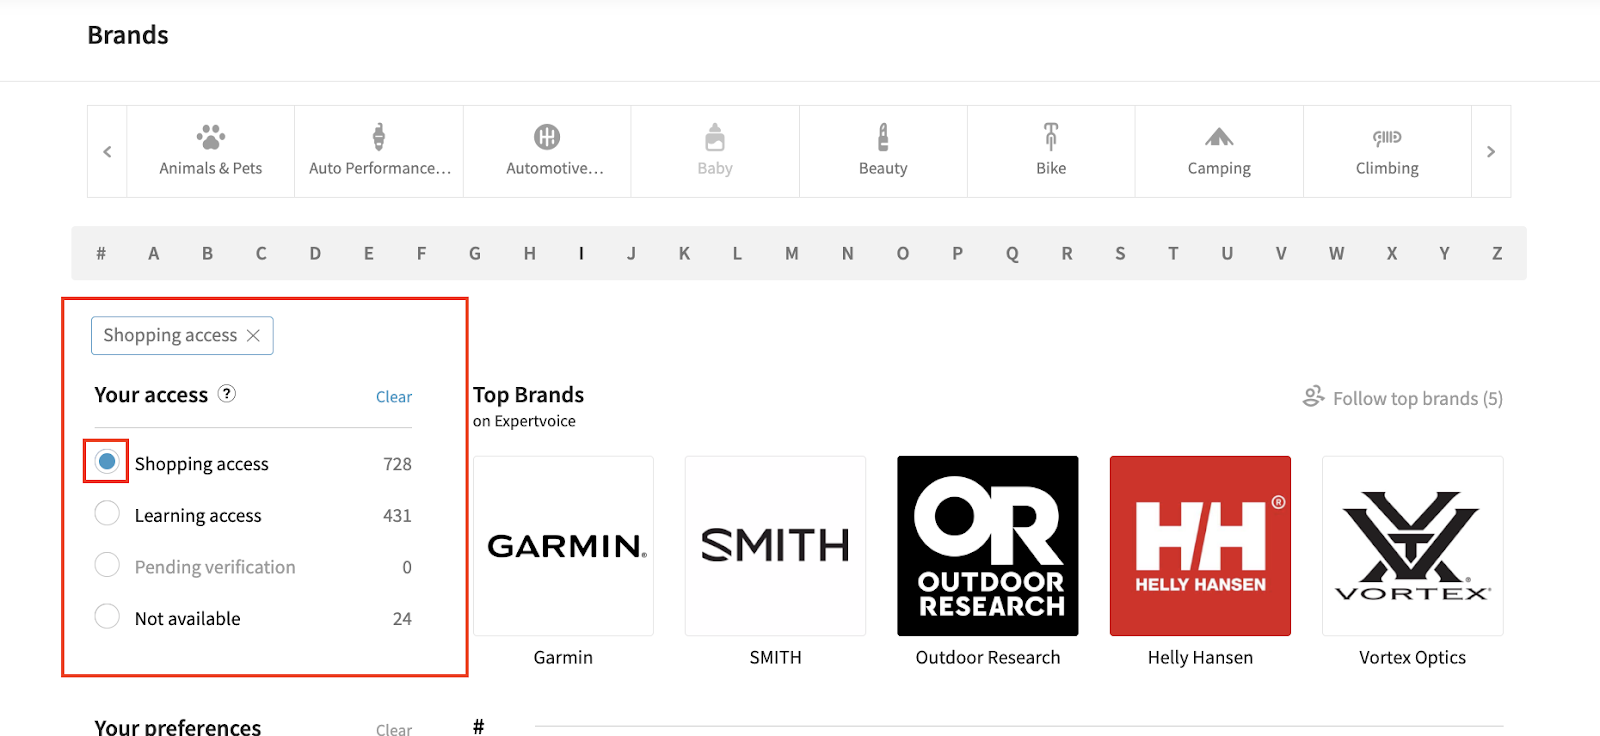Click the Camping category label
1600x736 pixels.
tap(1219, 168)
